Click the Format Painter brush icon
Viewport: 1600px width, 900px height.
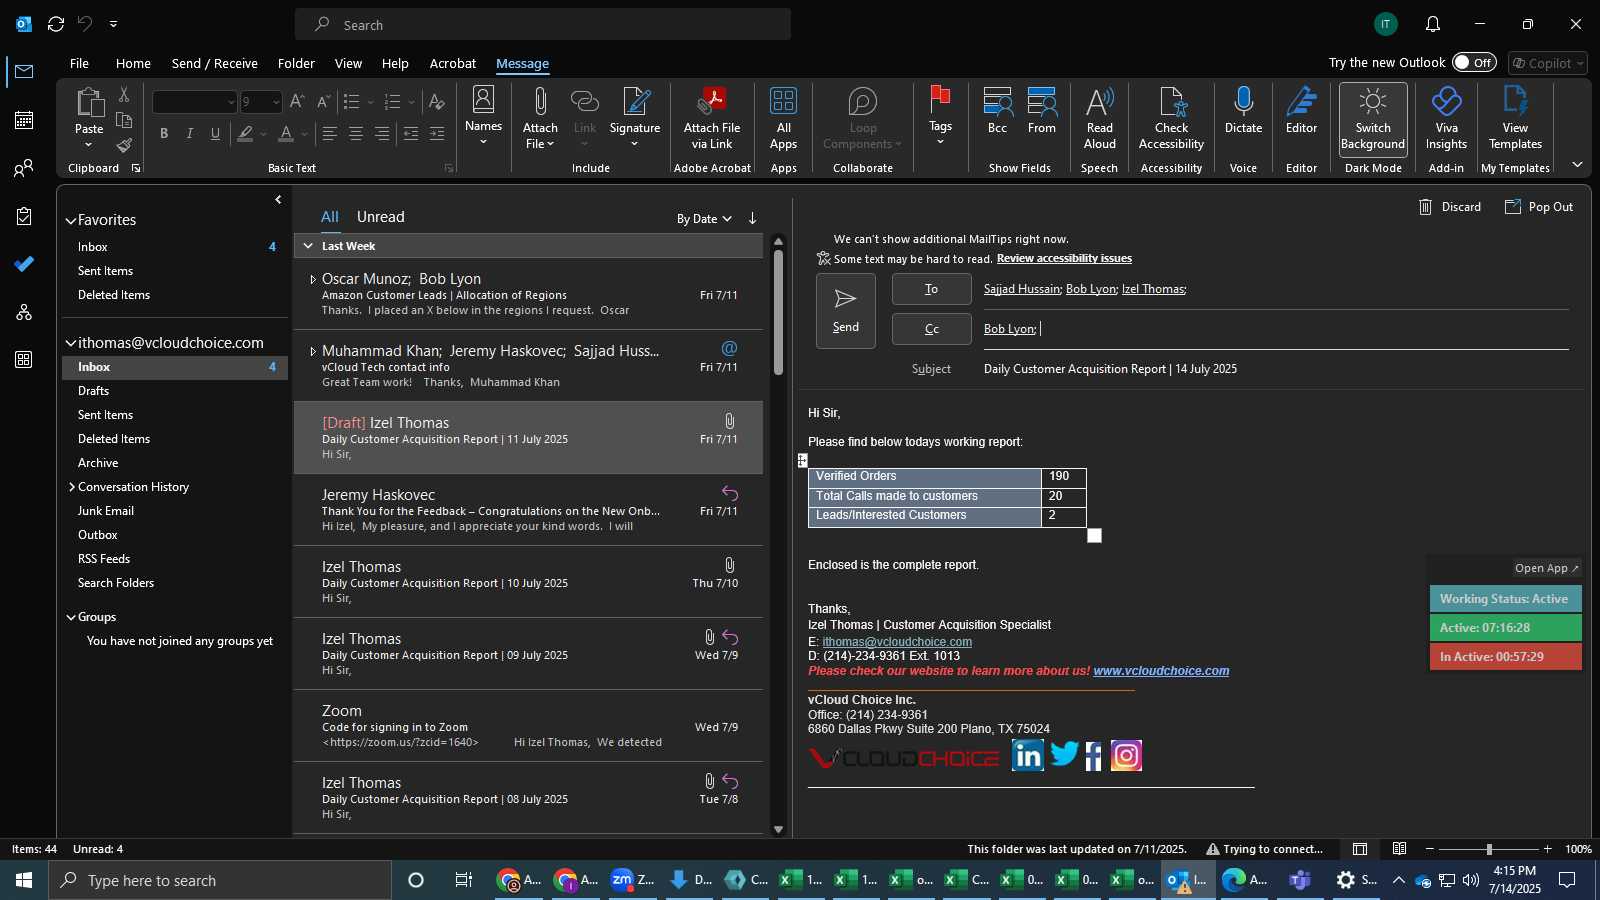click(x=124, y=145)
